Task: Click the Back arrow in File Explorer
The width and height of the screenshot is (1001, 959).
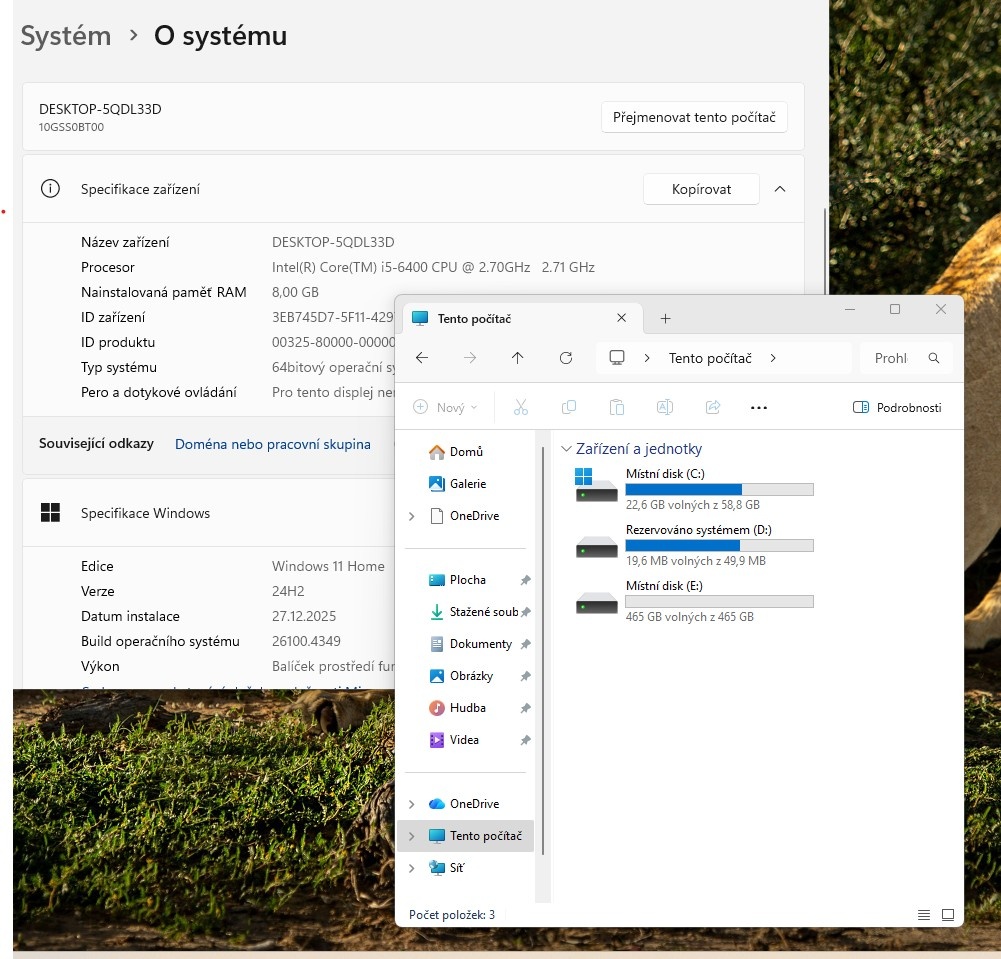Action: point(422,358)
